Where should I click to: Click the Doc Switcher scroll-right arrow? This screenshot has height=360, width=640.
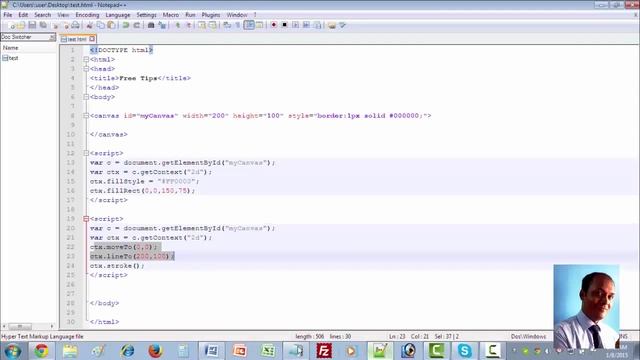pyautogui.click(x=52, y=326)
